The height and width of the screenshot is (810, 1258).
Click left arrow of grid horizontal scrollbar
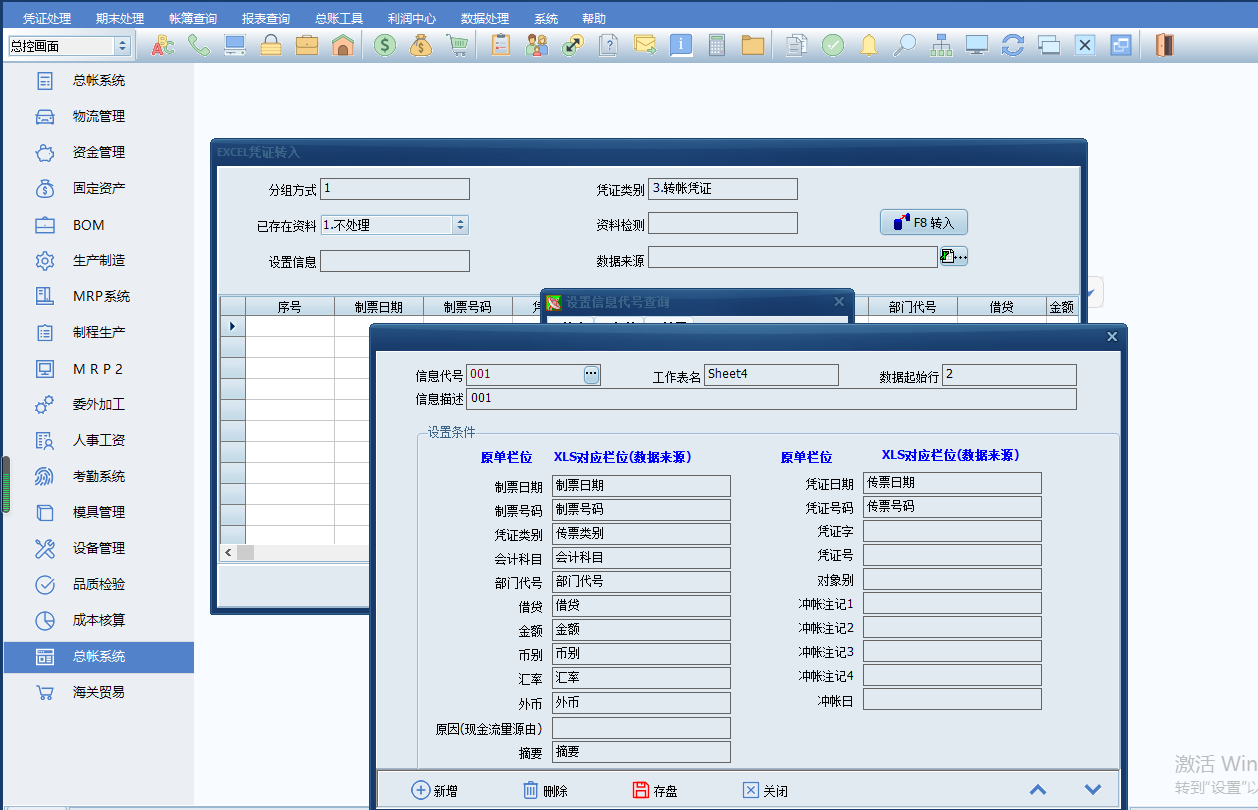[x=228, y=553]
